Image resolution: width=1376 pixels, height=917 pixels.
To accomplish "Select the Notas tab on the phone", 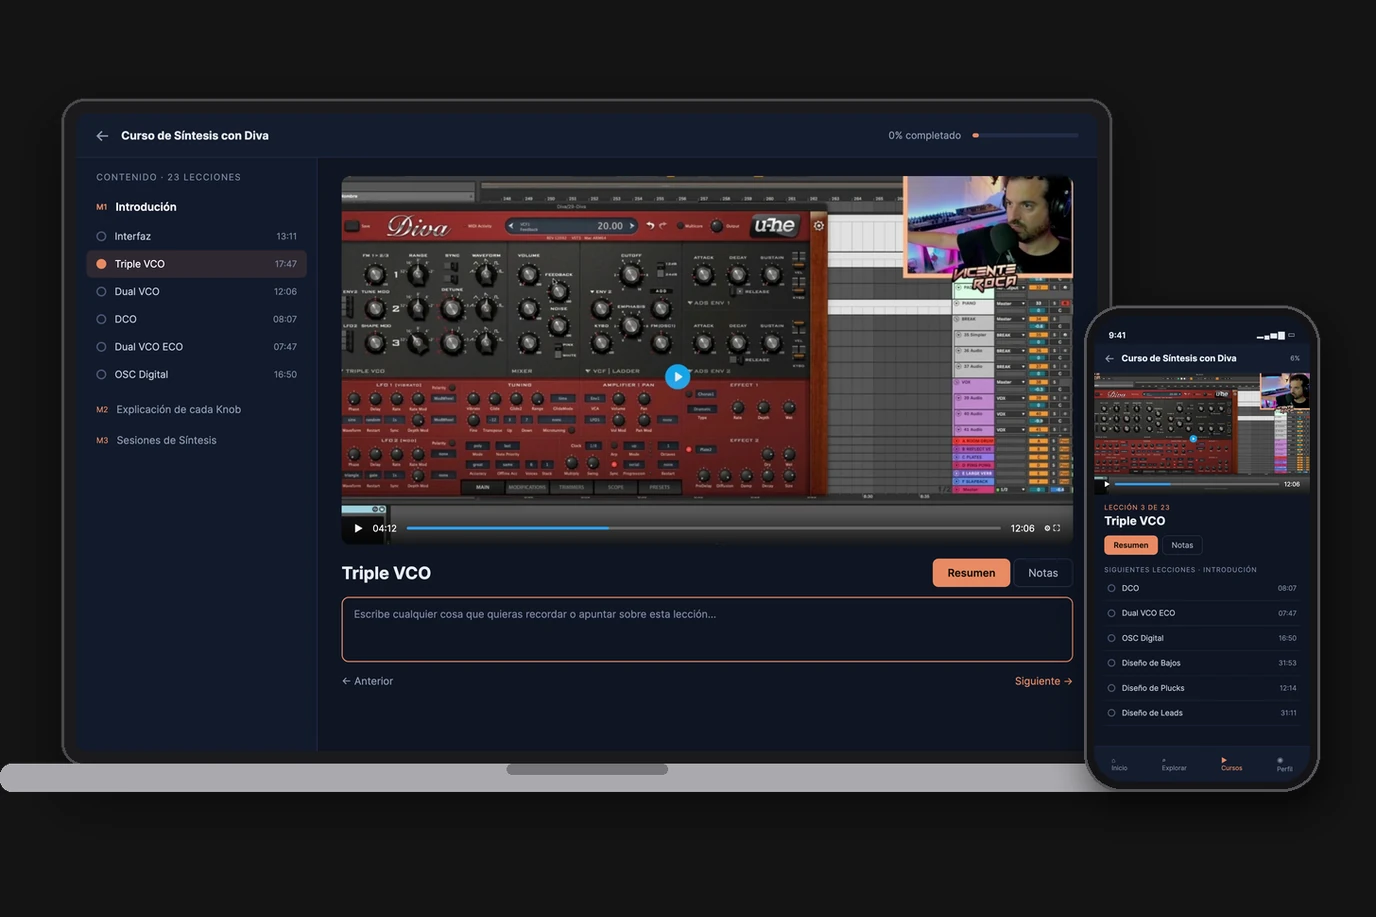I will pyautogui.click(x=1182, y=545).
